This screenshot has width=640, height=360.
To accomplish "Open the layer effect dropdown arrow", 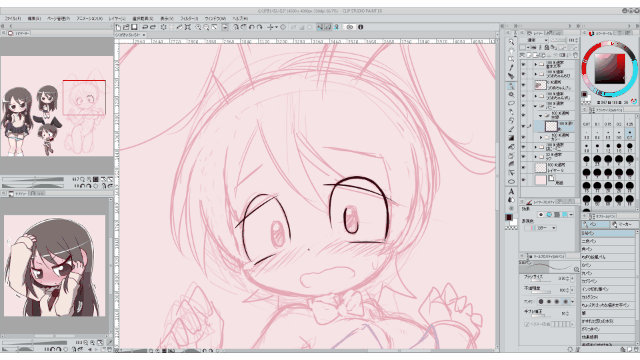I will 571,214.
